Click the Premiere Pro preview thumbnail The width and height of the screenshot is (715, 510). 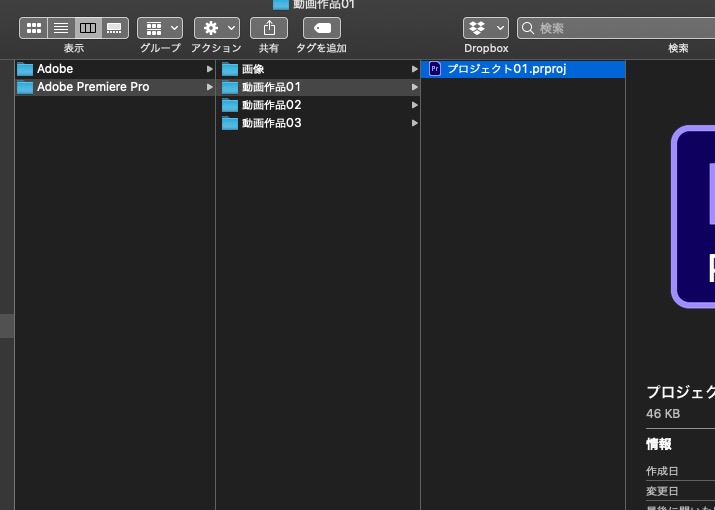coord(694,215)
